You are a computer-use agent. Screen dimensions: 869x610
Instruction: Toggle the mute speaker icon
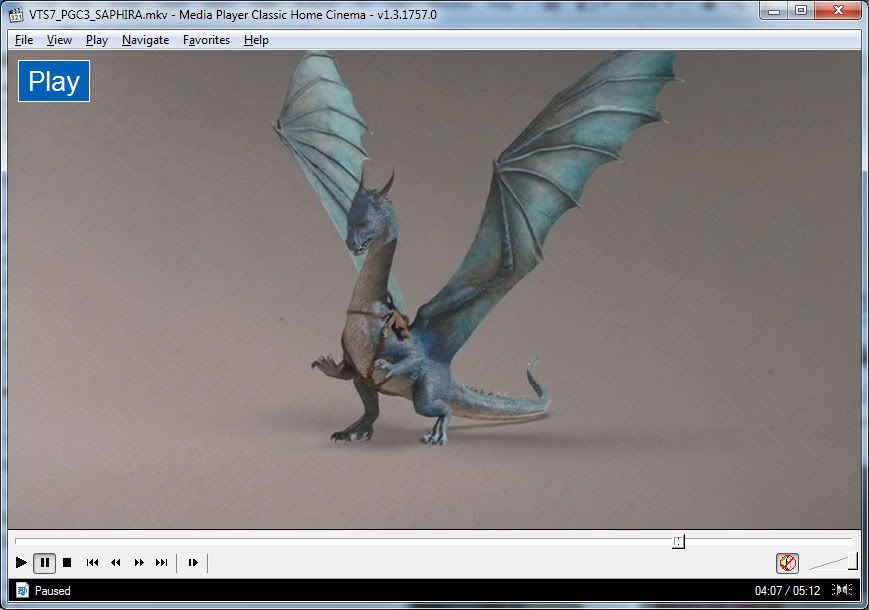[x=788, y=563]
